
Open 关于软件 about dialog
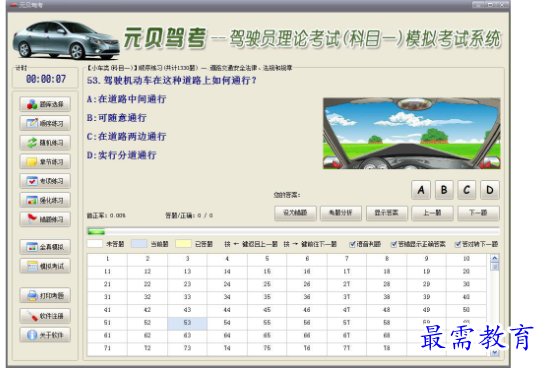(x=45, y=335)
